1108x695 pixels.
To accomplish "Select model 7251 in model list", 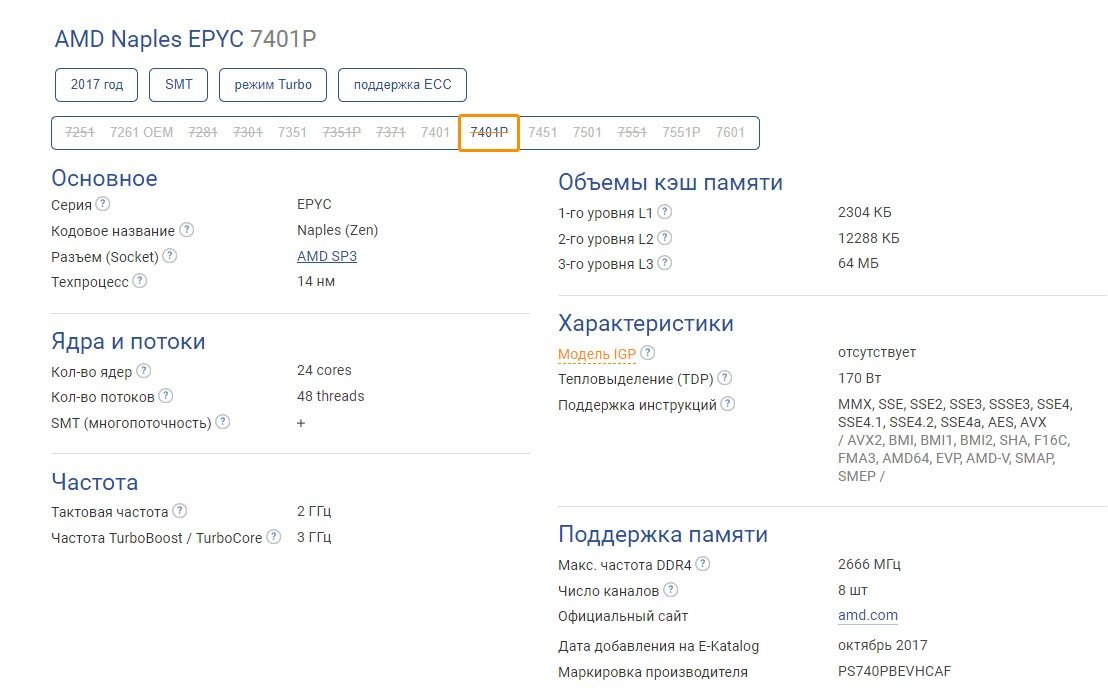I will click(x=80, y=133).
